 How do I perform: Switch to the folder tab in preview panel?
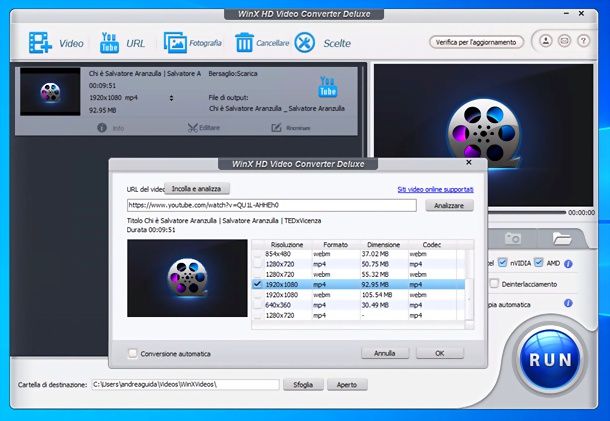(561, 238)
